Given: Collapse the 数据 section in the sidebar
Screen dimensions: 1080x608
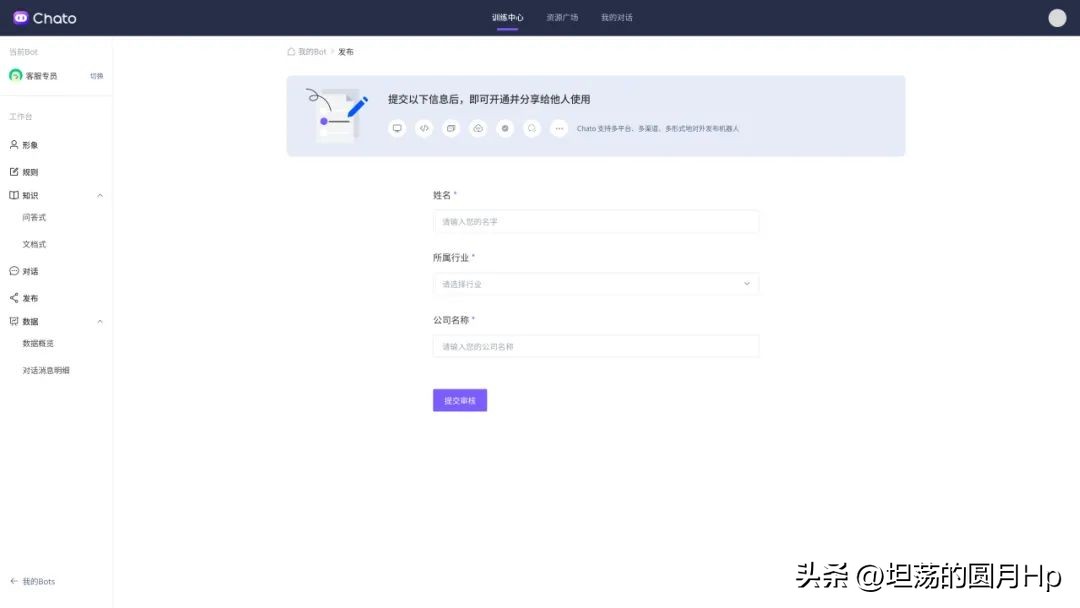Looking at the screenshot, I should coord(99,321).
